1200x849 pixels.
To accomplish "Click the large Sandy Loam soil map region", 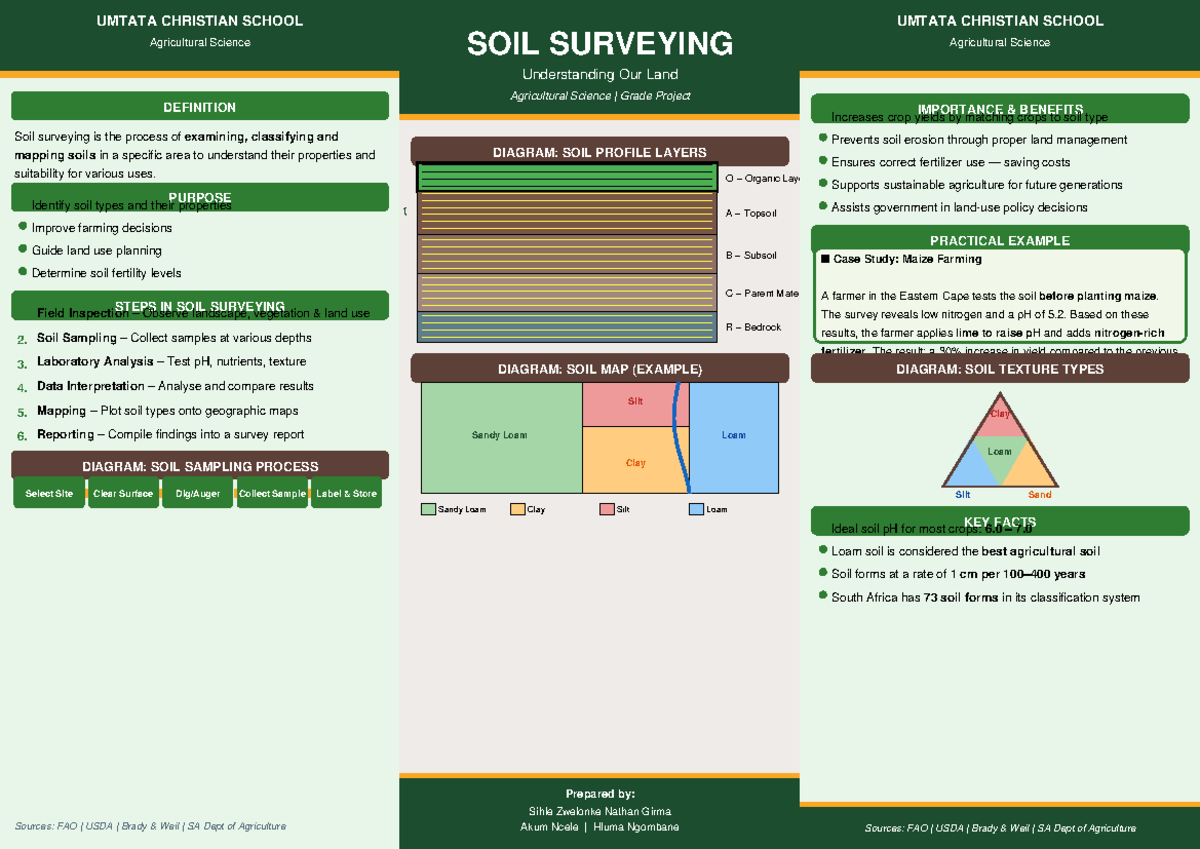I will [x=501, y=437].
